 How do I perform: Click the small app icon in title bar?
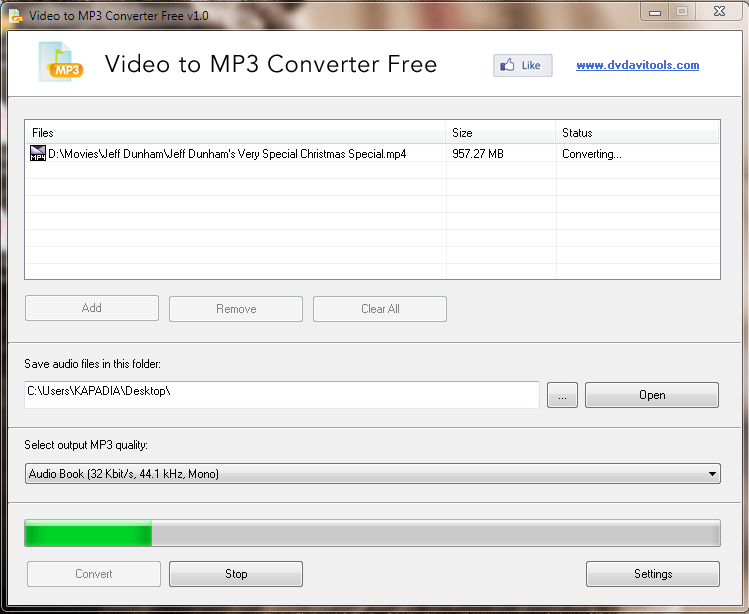16,16
